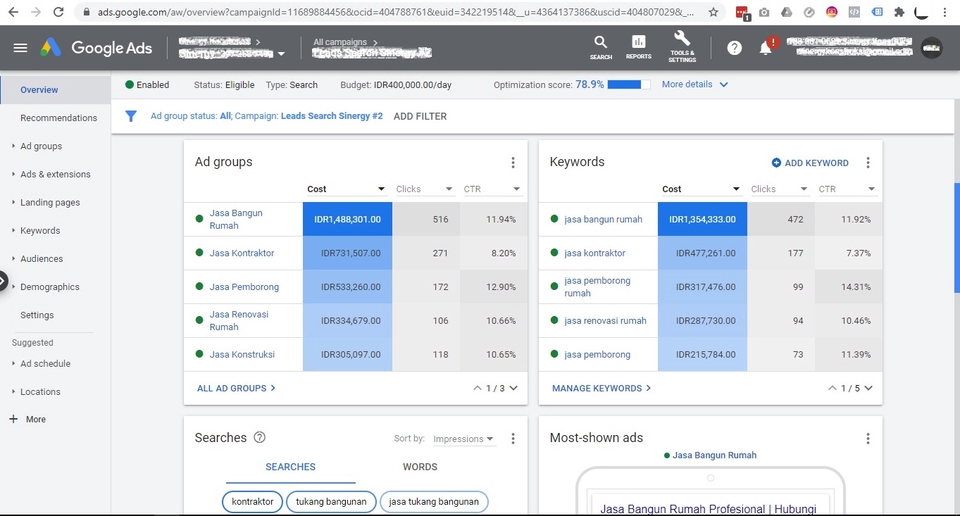Click optimization score progress bar

click(628, 84)
